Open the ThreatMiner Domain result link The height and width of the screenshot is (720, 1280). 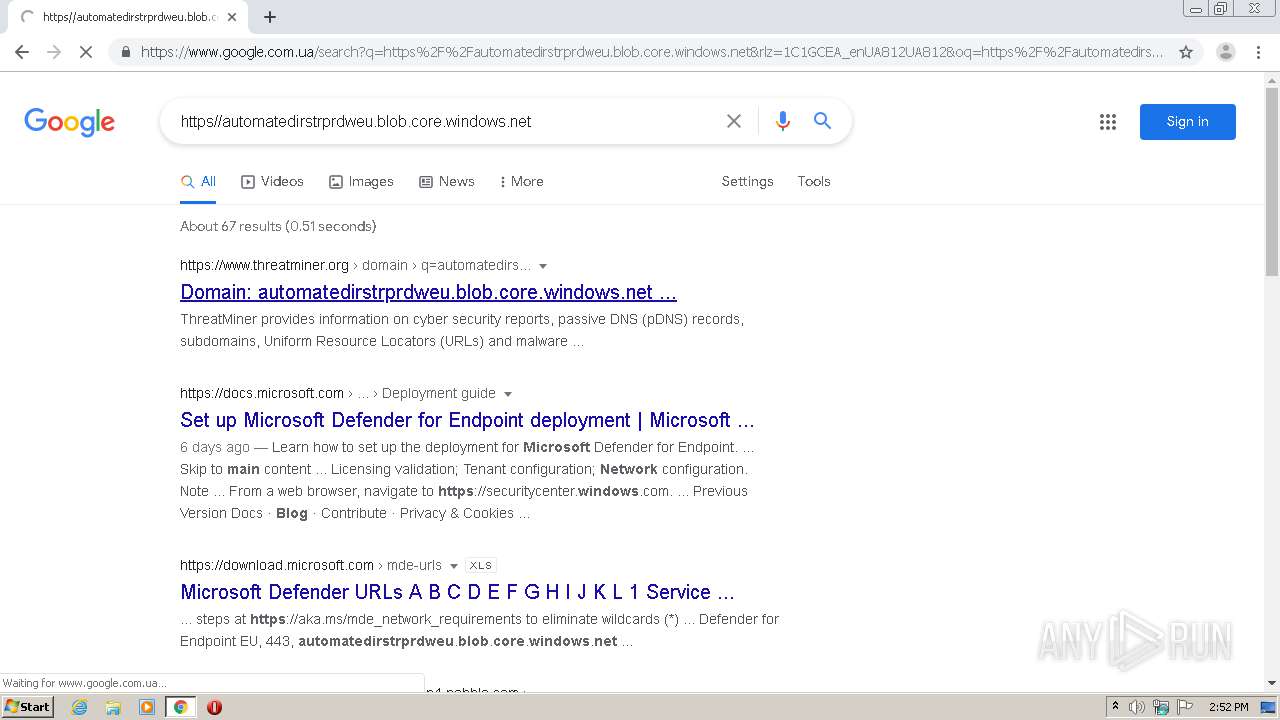tap(428, 292)
